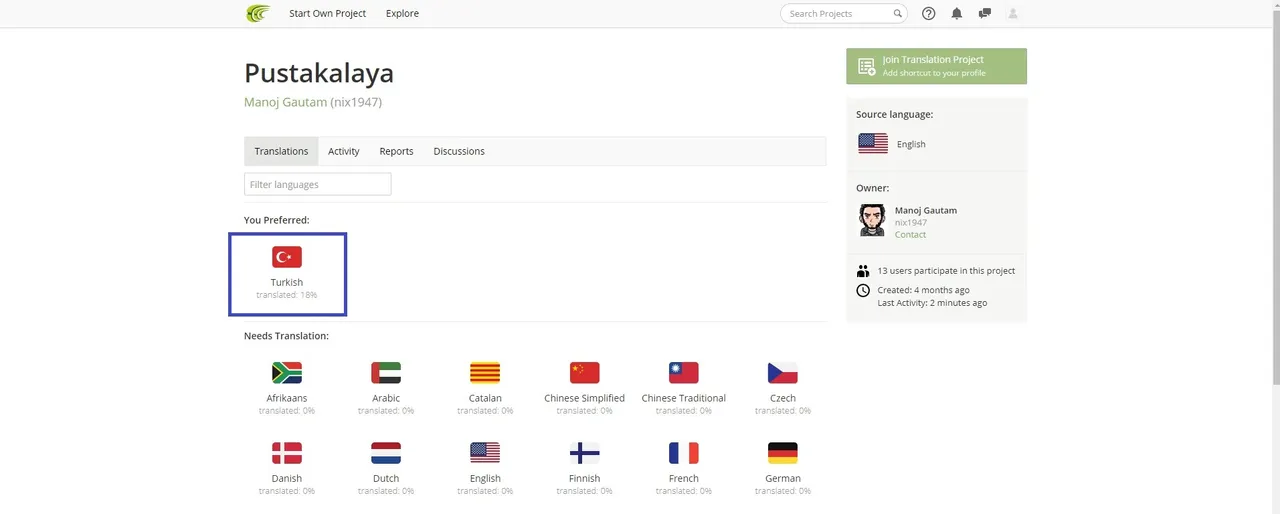Click the Afrikaans language name
Image resolution: width=1280 pixels, height=514 pixels.
pyautogui.click(x=287, y=398)
